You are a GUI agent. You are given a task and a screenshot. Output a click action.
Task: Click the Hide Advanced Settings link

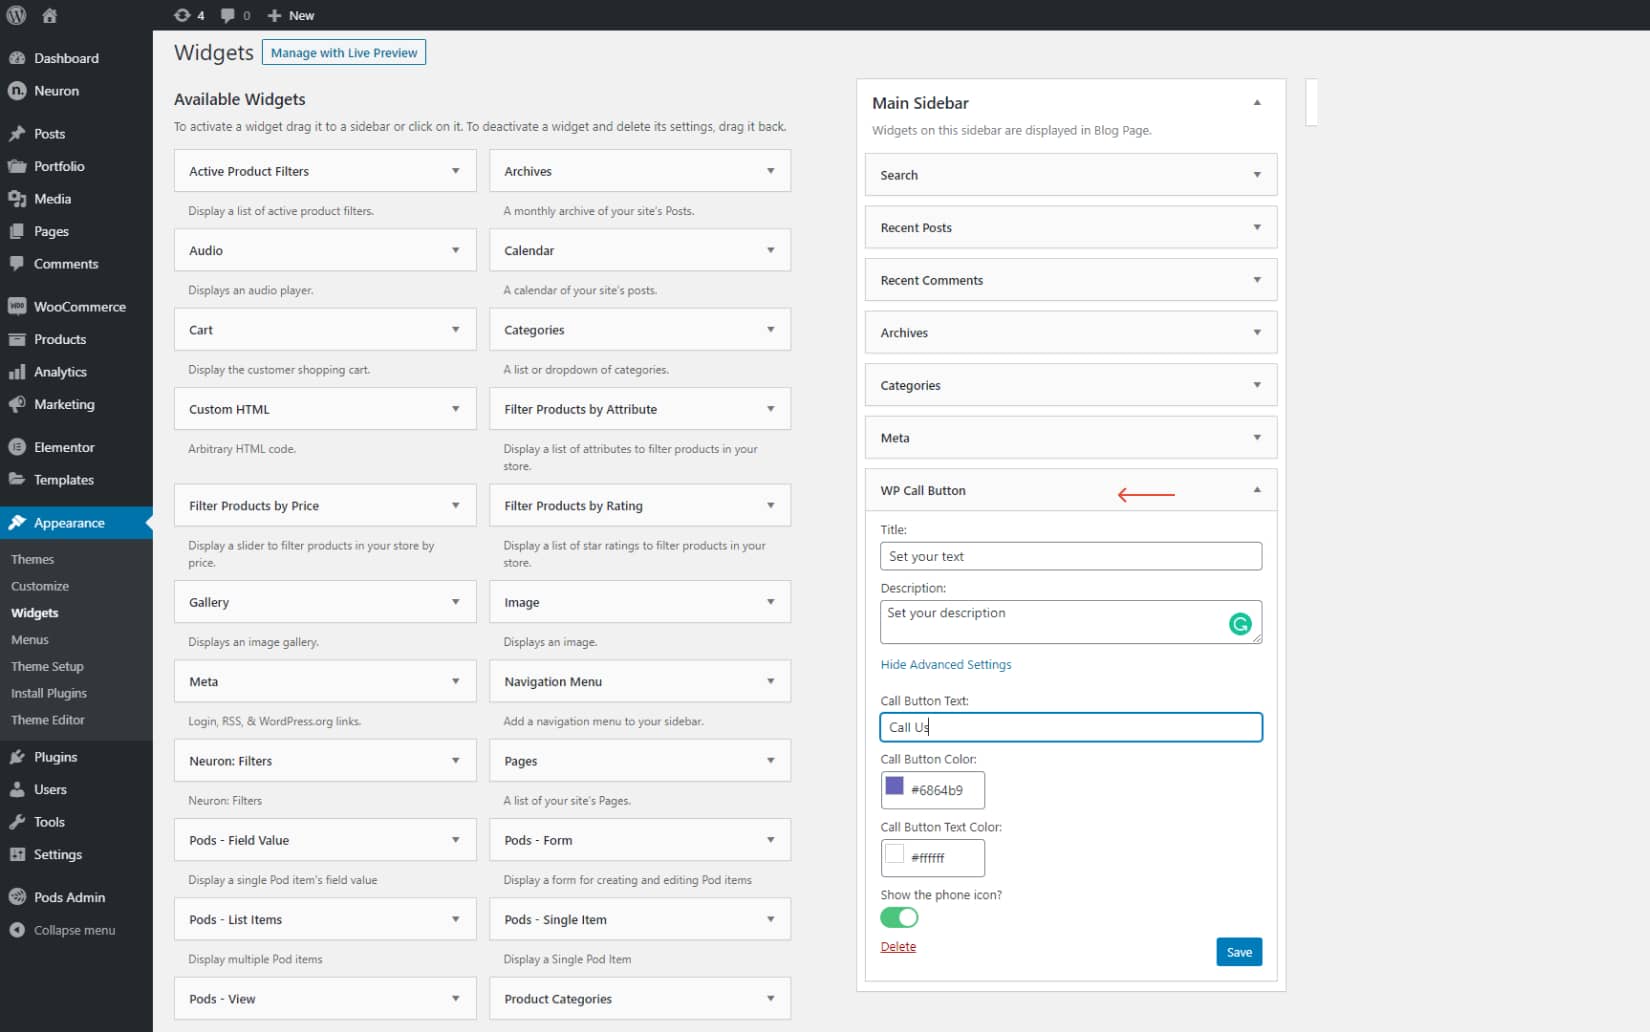click(945, 664)
